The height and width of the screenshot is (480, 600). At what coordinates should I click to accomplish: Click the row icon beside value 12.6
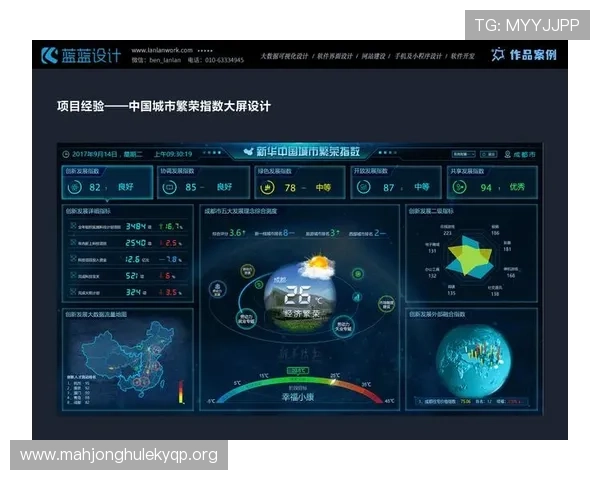[73, 259]
